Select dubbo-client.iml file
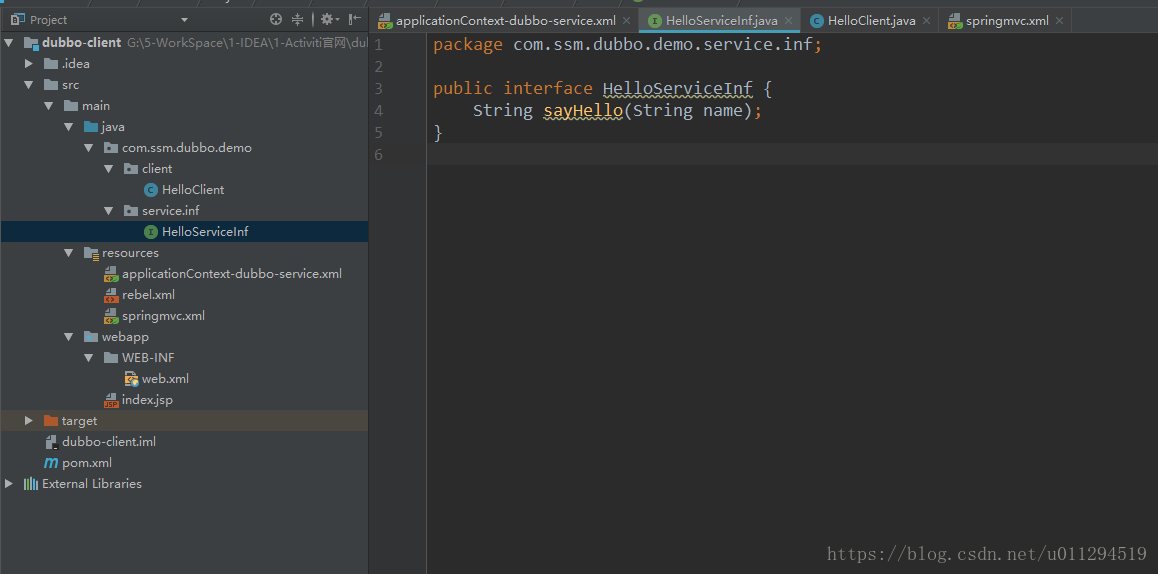 (x=109, y=442)
